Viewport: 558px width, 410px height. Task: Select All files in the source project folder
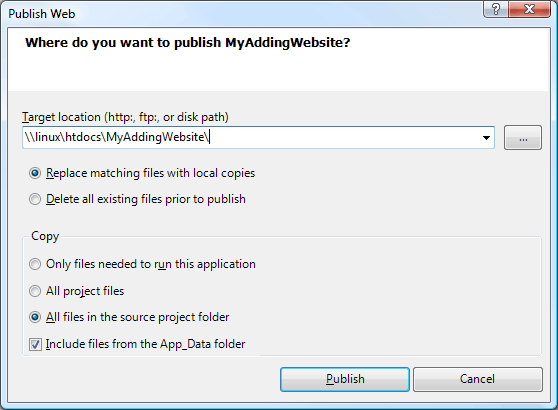pos(129,317)
